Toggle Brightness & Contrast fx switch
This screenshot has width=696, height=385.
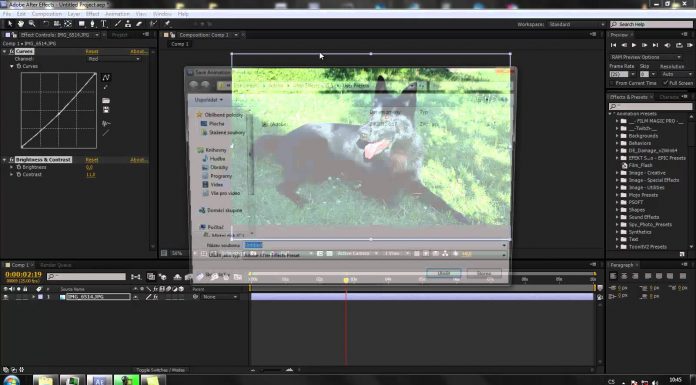point(12,159)
